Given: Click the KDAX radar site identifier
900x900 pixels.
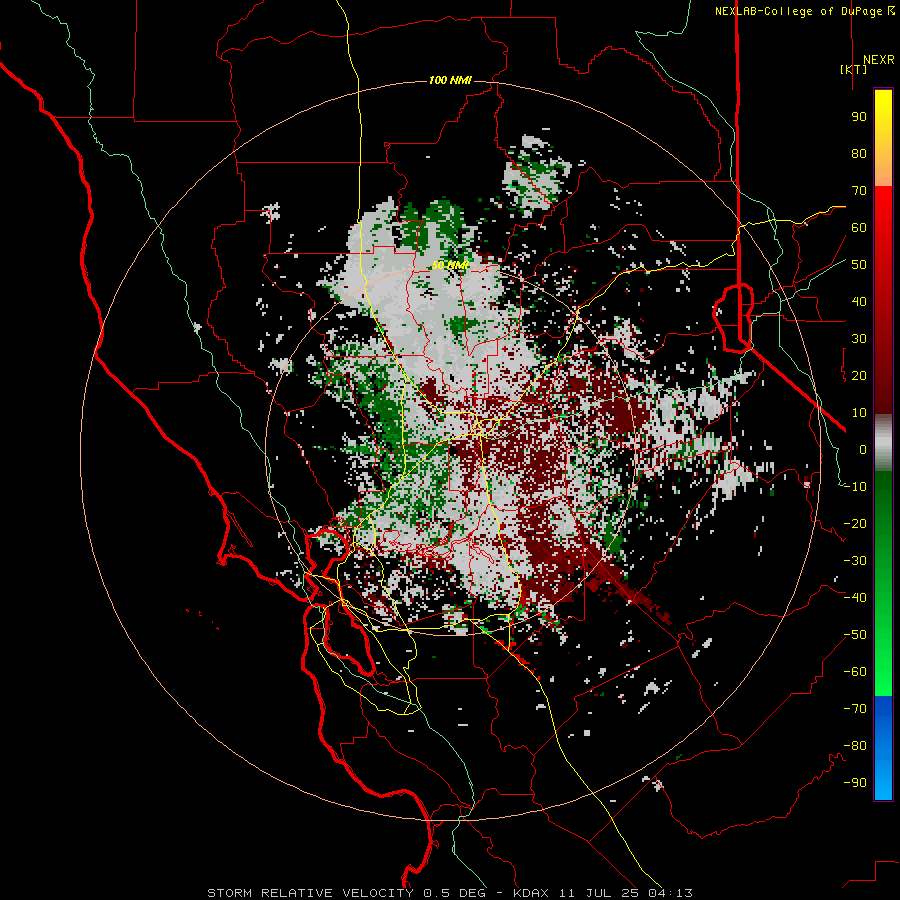Looking at the screenshot, I should pyautogui.click(x=531, y=893).
